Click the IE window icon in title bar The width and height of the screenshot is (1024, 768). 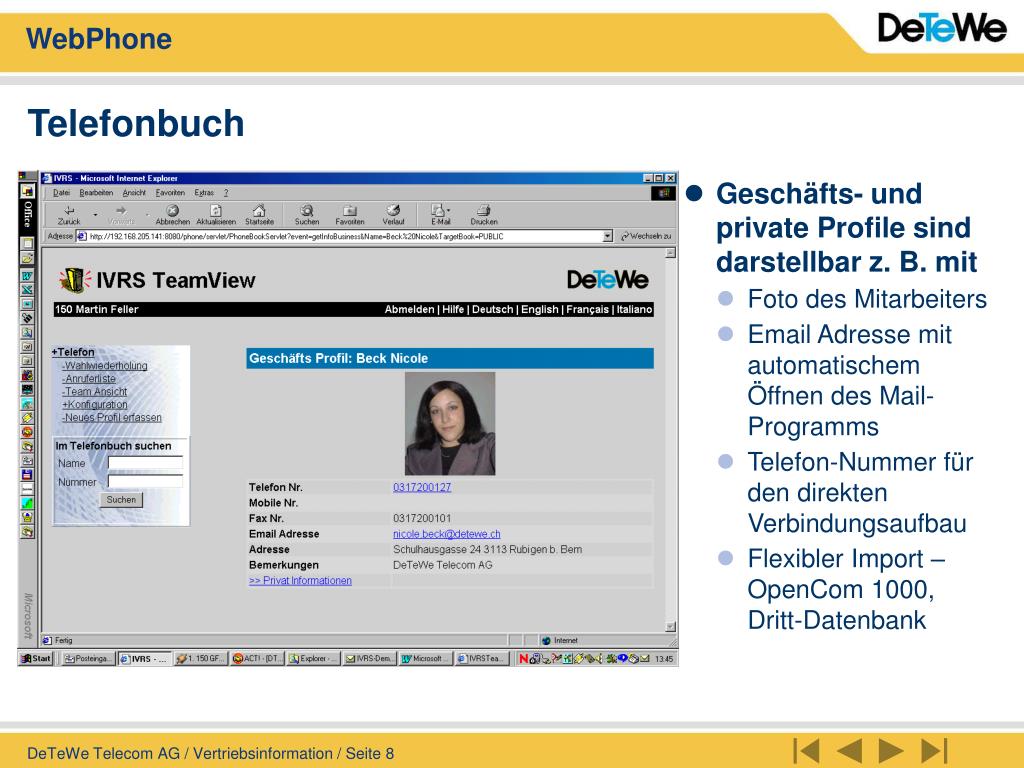(47, 178)
